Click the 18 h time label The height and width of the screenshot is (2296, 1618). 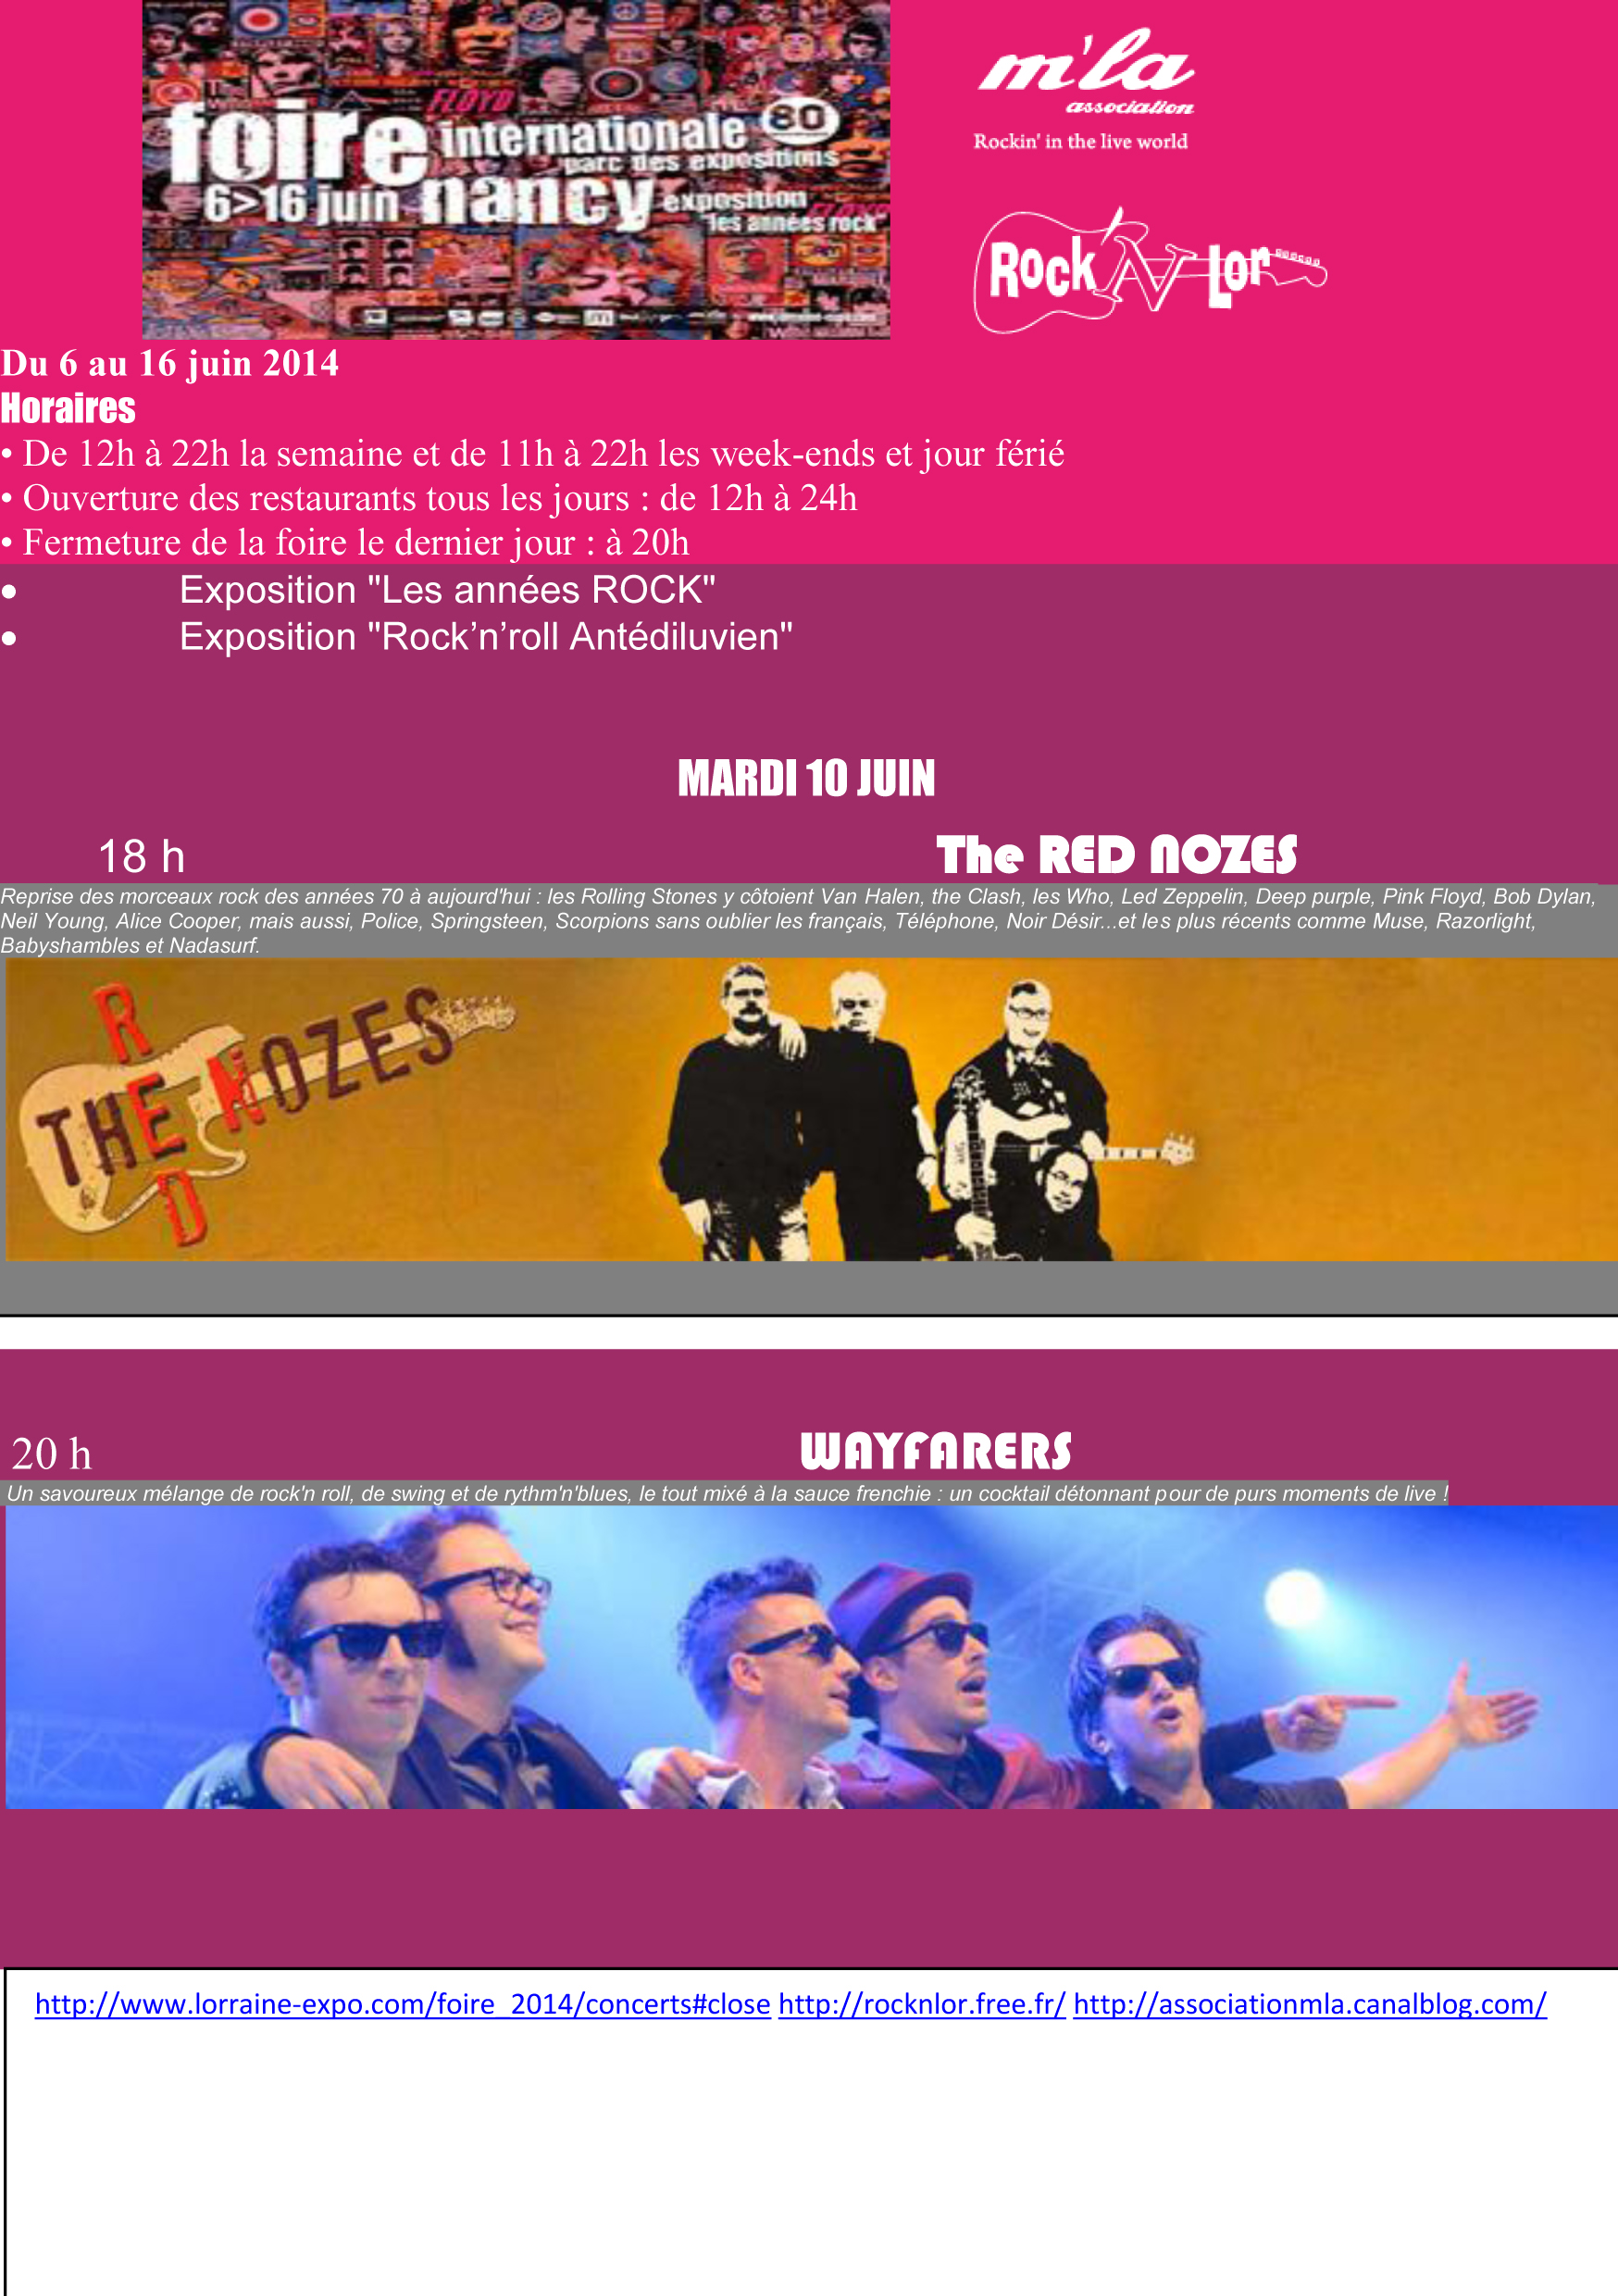coord(141,857)
